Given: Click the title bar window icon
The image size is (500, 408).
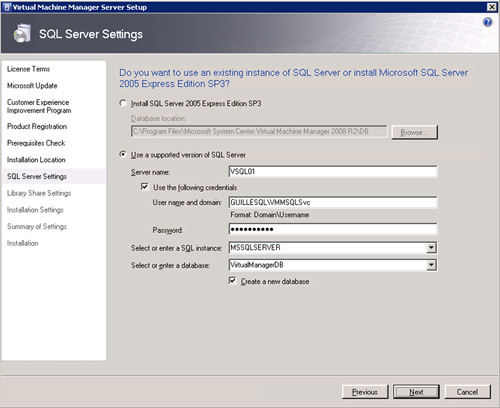Looking at the screenshot, I should pyautogui.click(x=7, y=7).
